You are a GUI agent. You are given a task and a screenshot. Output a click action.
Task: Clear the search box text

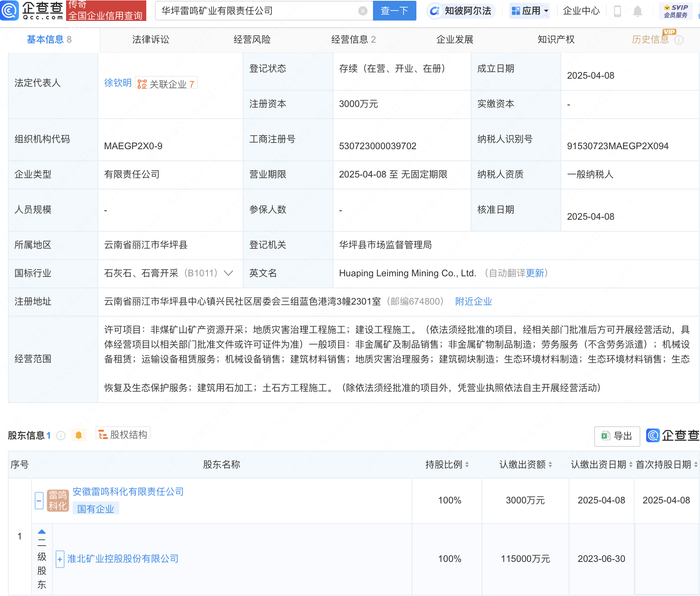pyautogui.click(x=362, y=11)
